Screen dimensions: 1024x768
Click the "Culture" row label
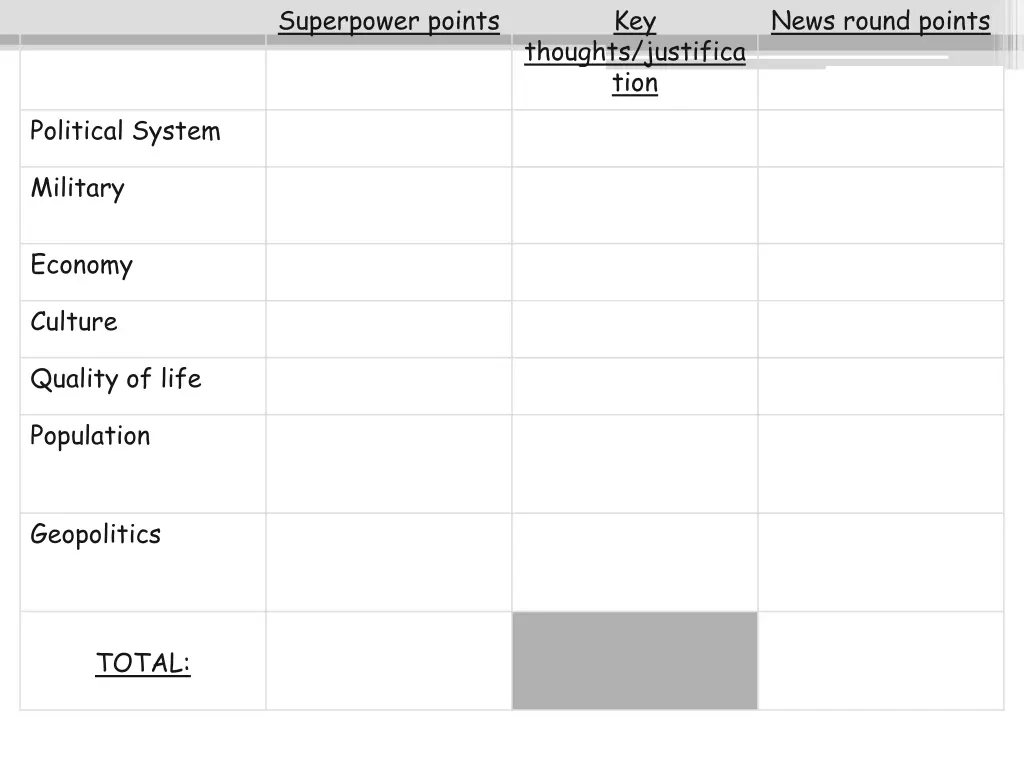click(x=74, y=322)
